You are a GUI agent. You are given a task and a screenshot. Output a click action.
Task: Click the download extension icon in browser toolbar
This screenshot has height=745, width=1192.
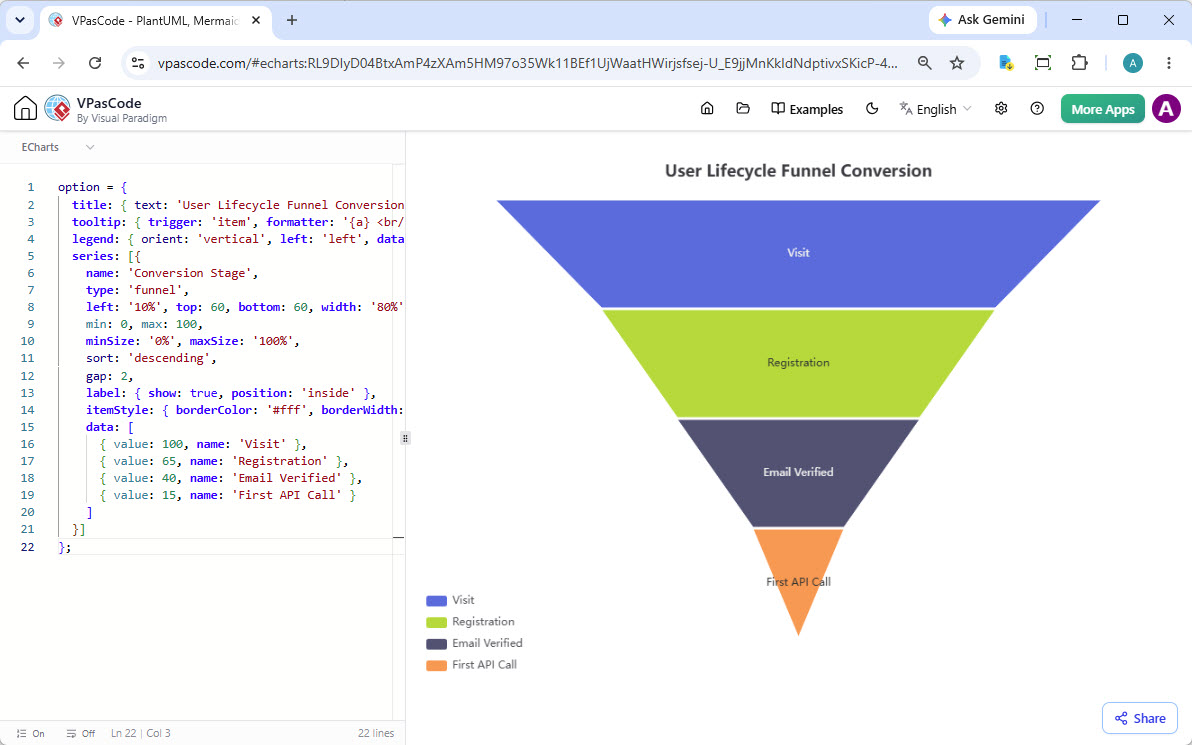[x=1007, y=63]
